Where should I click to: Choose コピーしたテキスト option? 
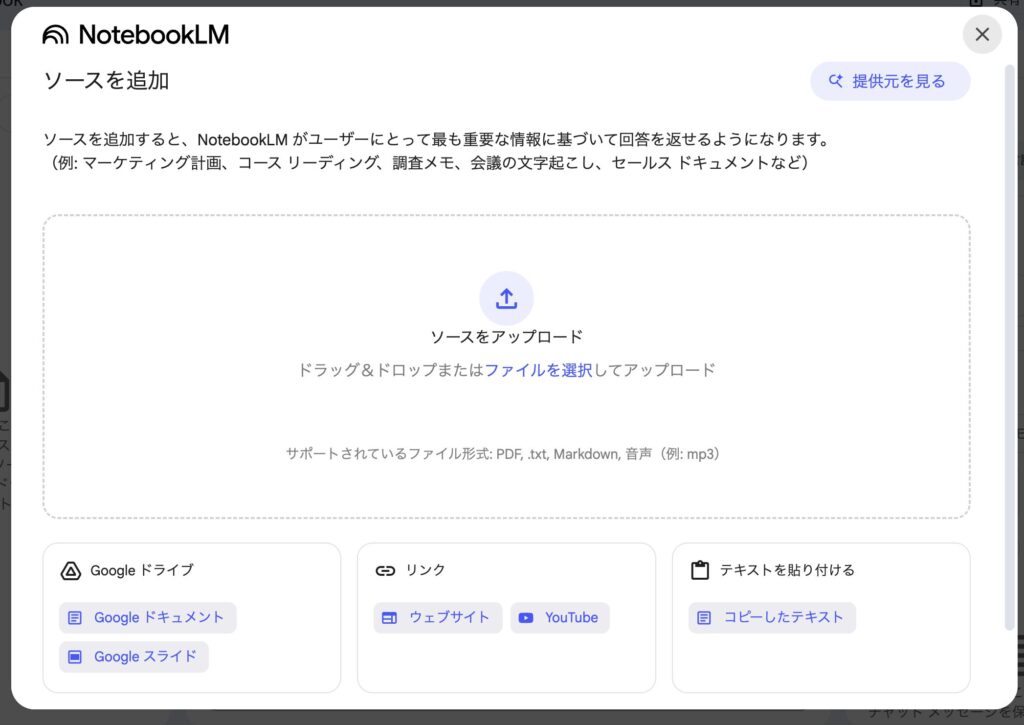(x=772, y=617)
